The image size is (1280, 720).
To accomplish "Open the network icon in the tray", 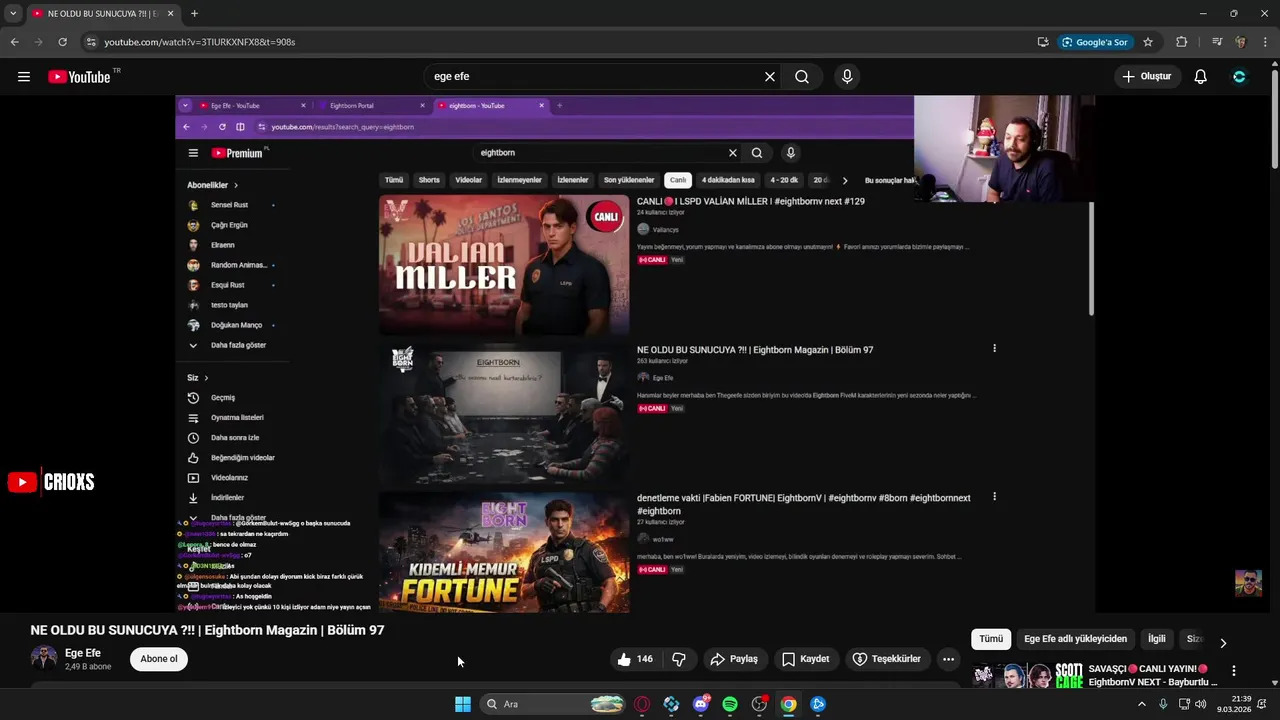I will (x=1182, y=704).
